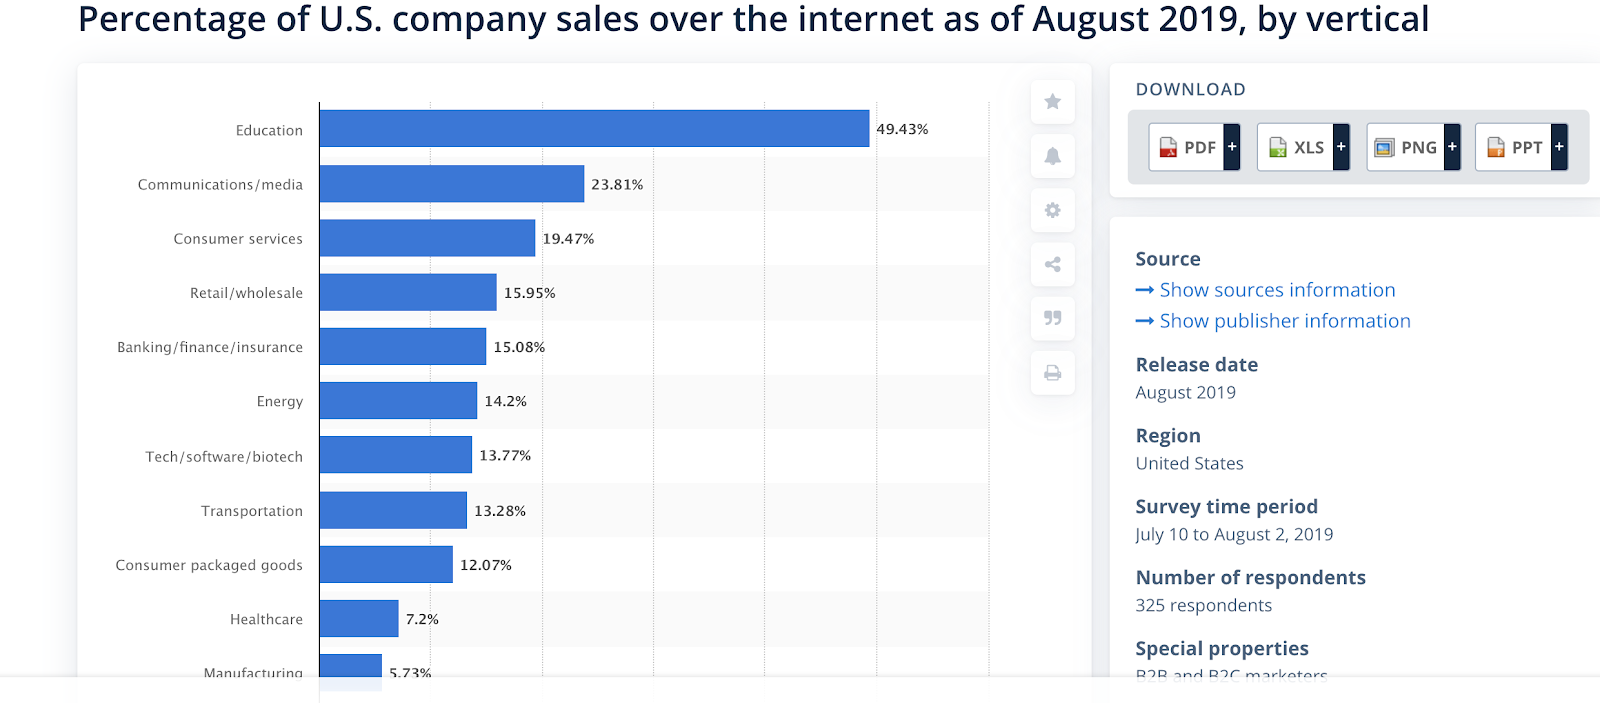Viewport: 1600px width, 703px height.
Task: Expand the plus next to PDF
Action: pos(1232,147)
